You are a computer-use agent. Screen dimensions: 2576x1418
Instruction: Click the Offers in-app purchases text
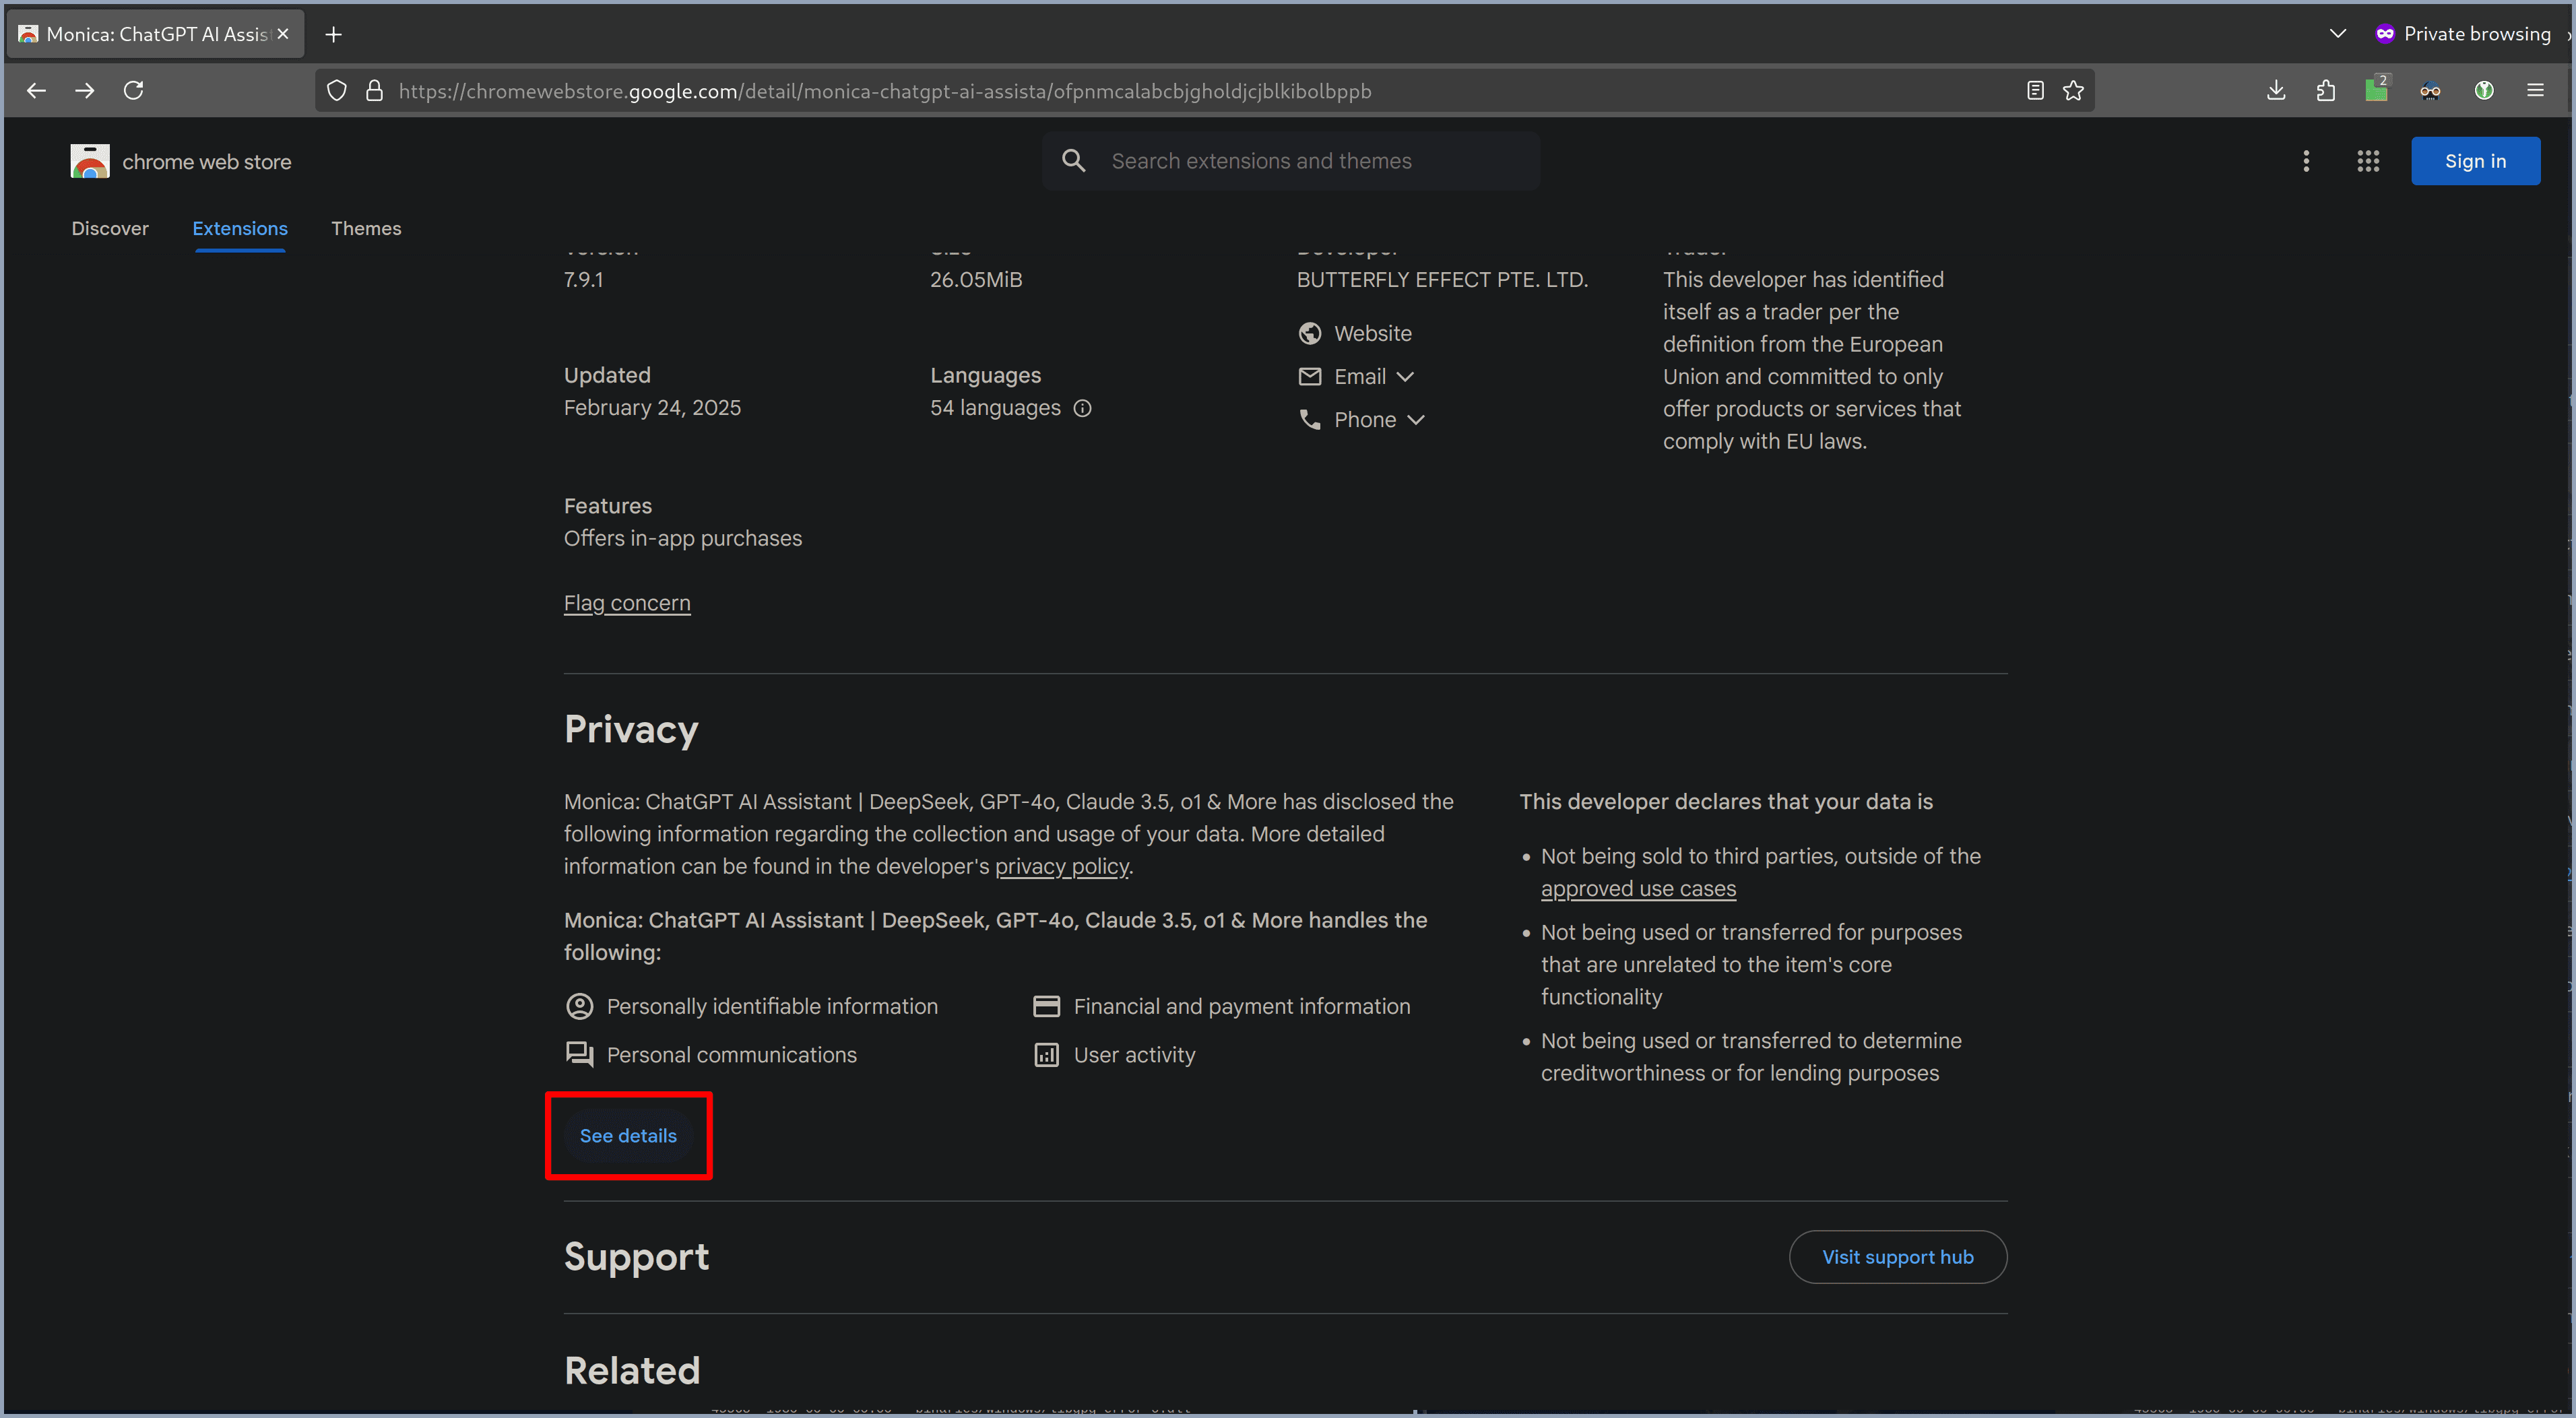coord(683,539)
